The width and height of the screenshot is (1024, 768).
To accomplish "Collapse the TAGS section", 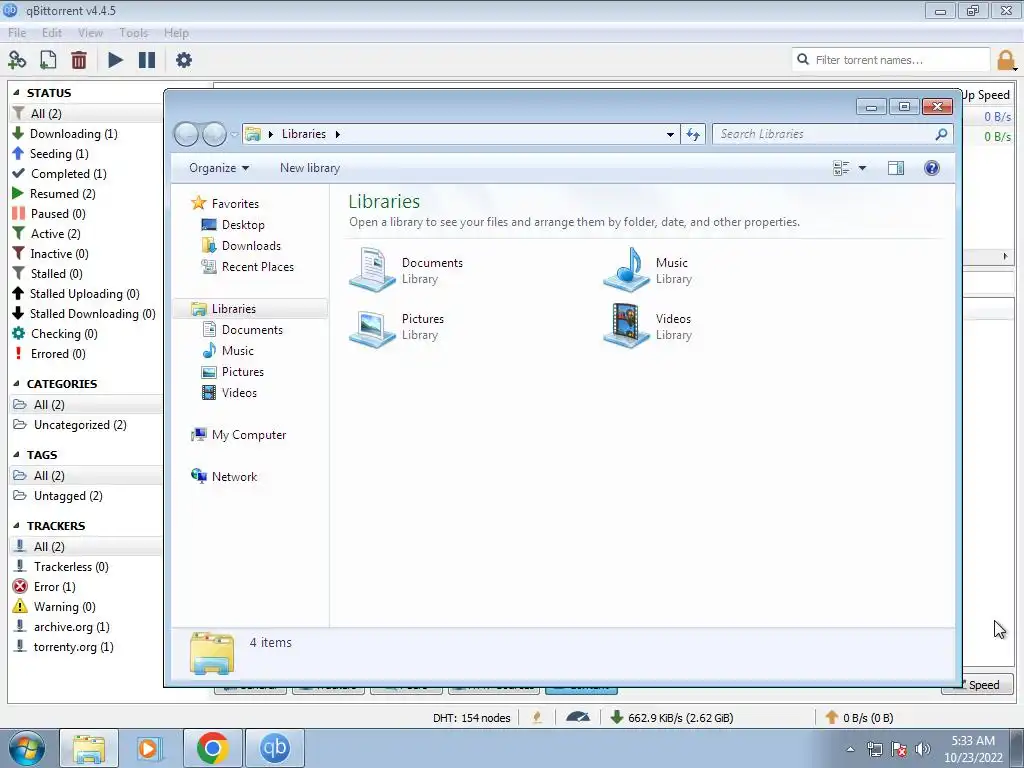I will click(16, 455).
